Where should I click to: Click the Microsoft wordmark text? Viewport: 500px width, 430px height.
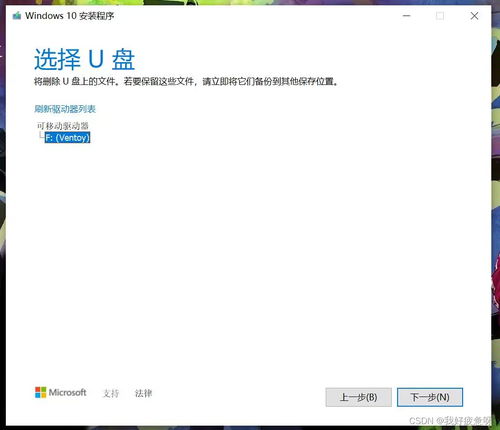coord(68,392)
